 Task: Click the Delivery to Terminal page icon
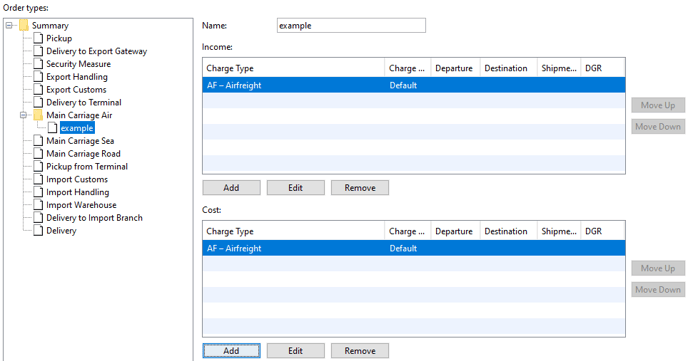click(39, 103)
